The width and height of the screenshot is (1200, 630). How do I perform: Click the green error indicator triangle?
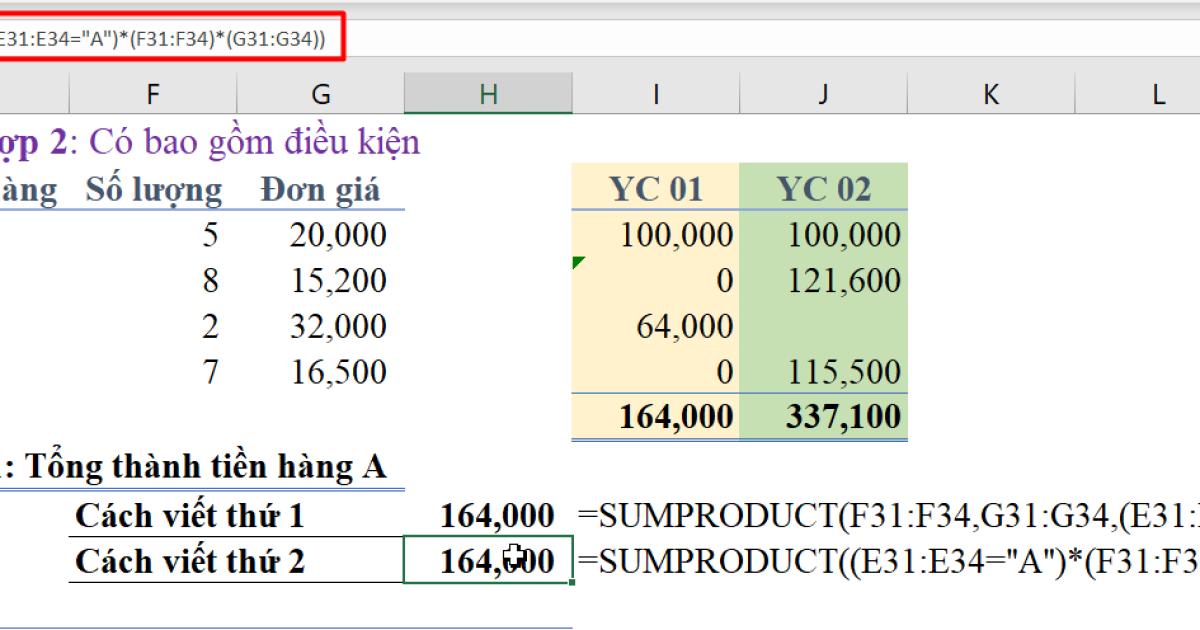(x=578, y=260)
